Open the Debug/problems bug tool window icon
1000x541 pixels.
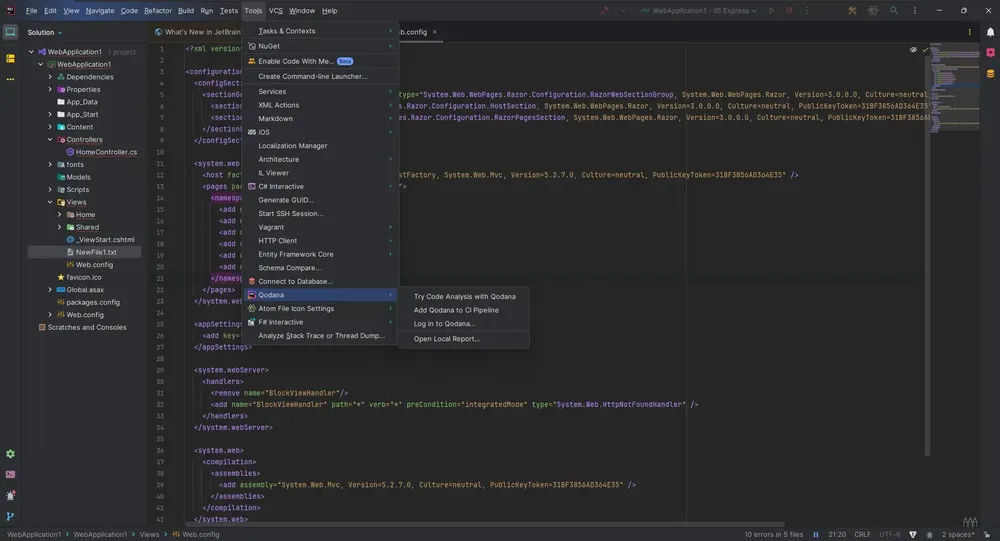pos(10,495)
